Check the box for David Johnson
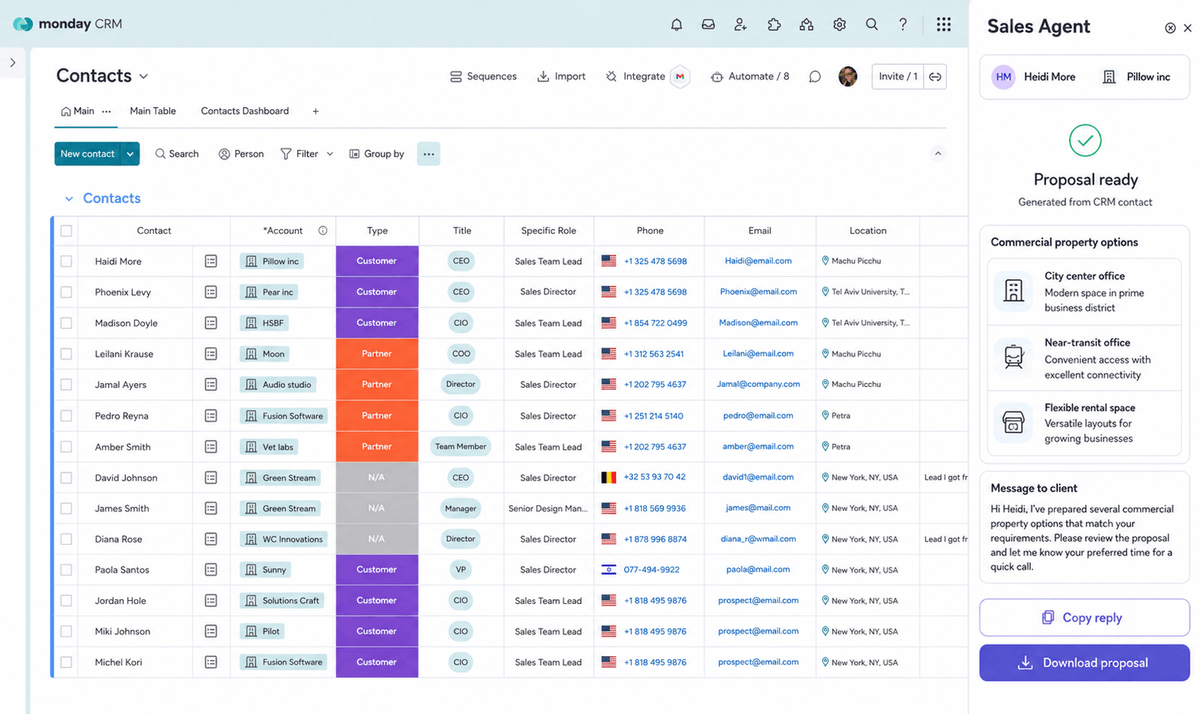The image size is (1200, 714). [66, 477]
